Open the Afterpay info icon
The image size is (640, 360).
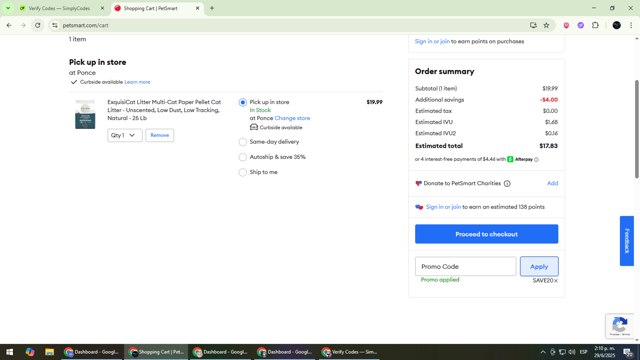pyautogui.click(x=536, y=160)
